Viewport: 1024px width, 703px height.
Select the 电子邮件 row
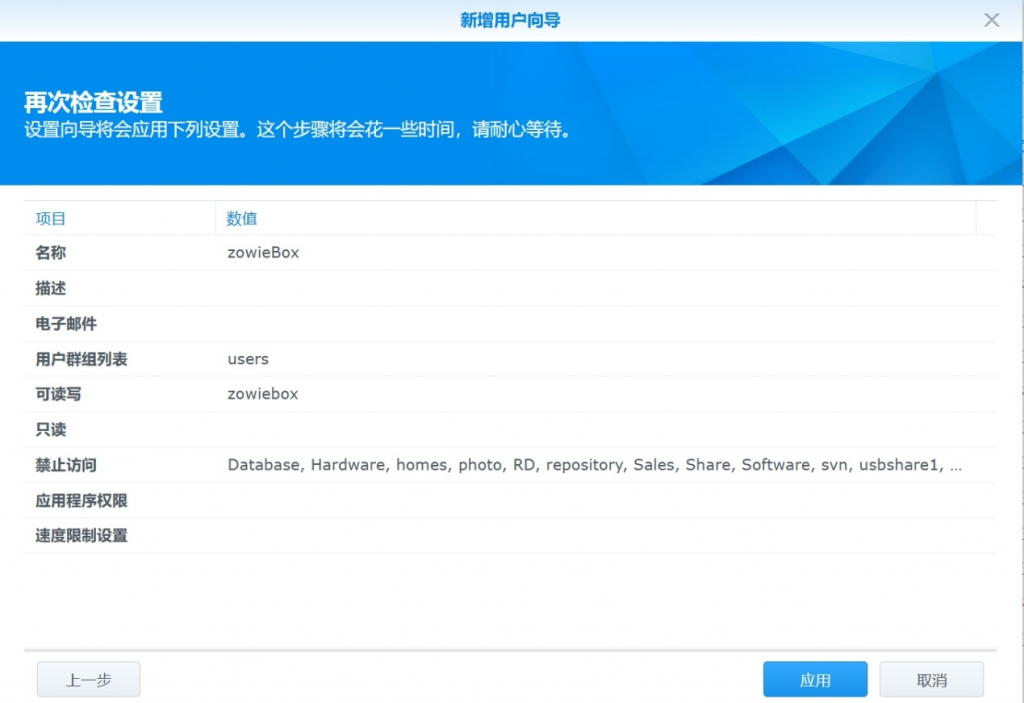tap(510, 323)
